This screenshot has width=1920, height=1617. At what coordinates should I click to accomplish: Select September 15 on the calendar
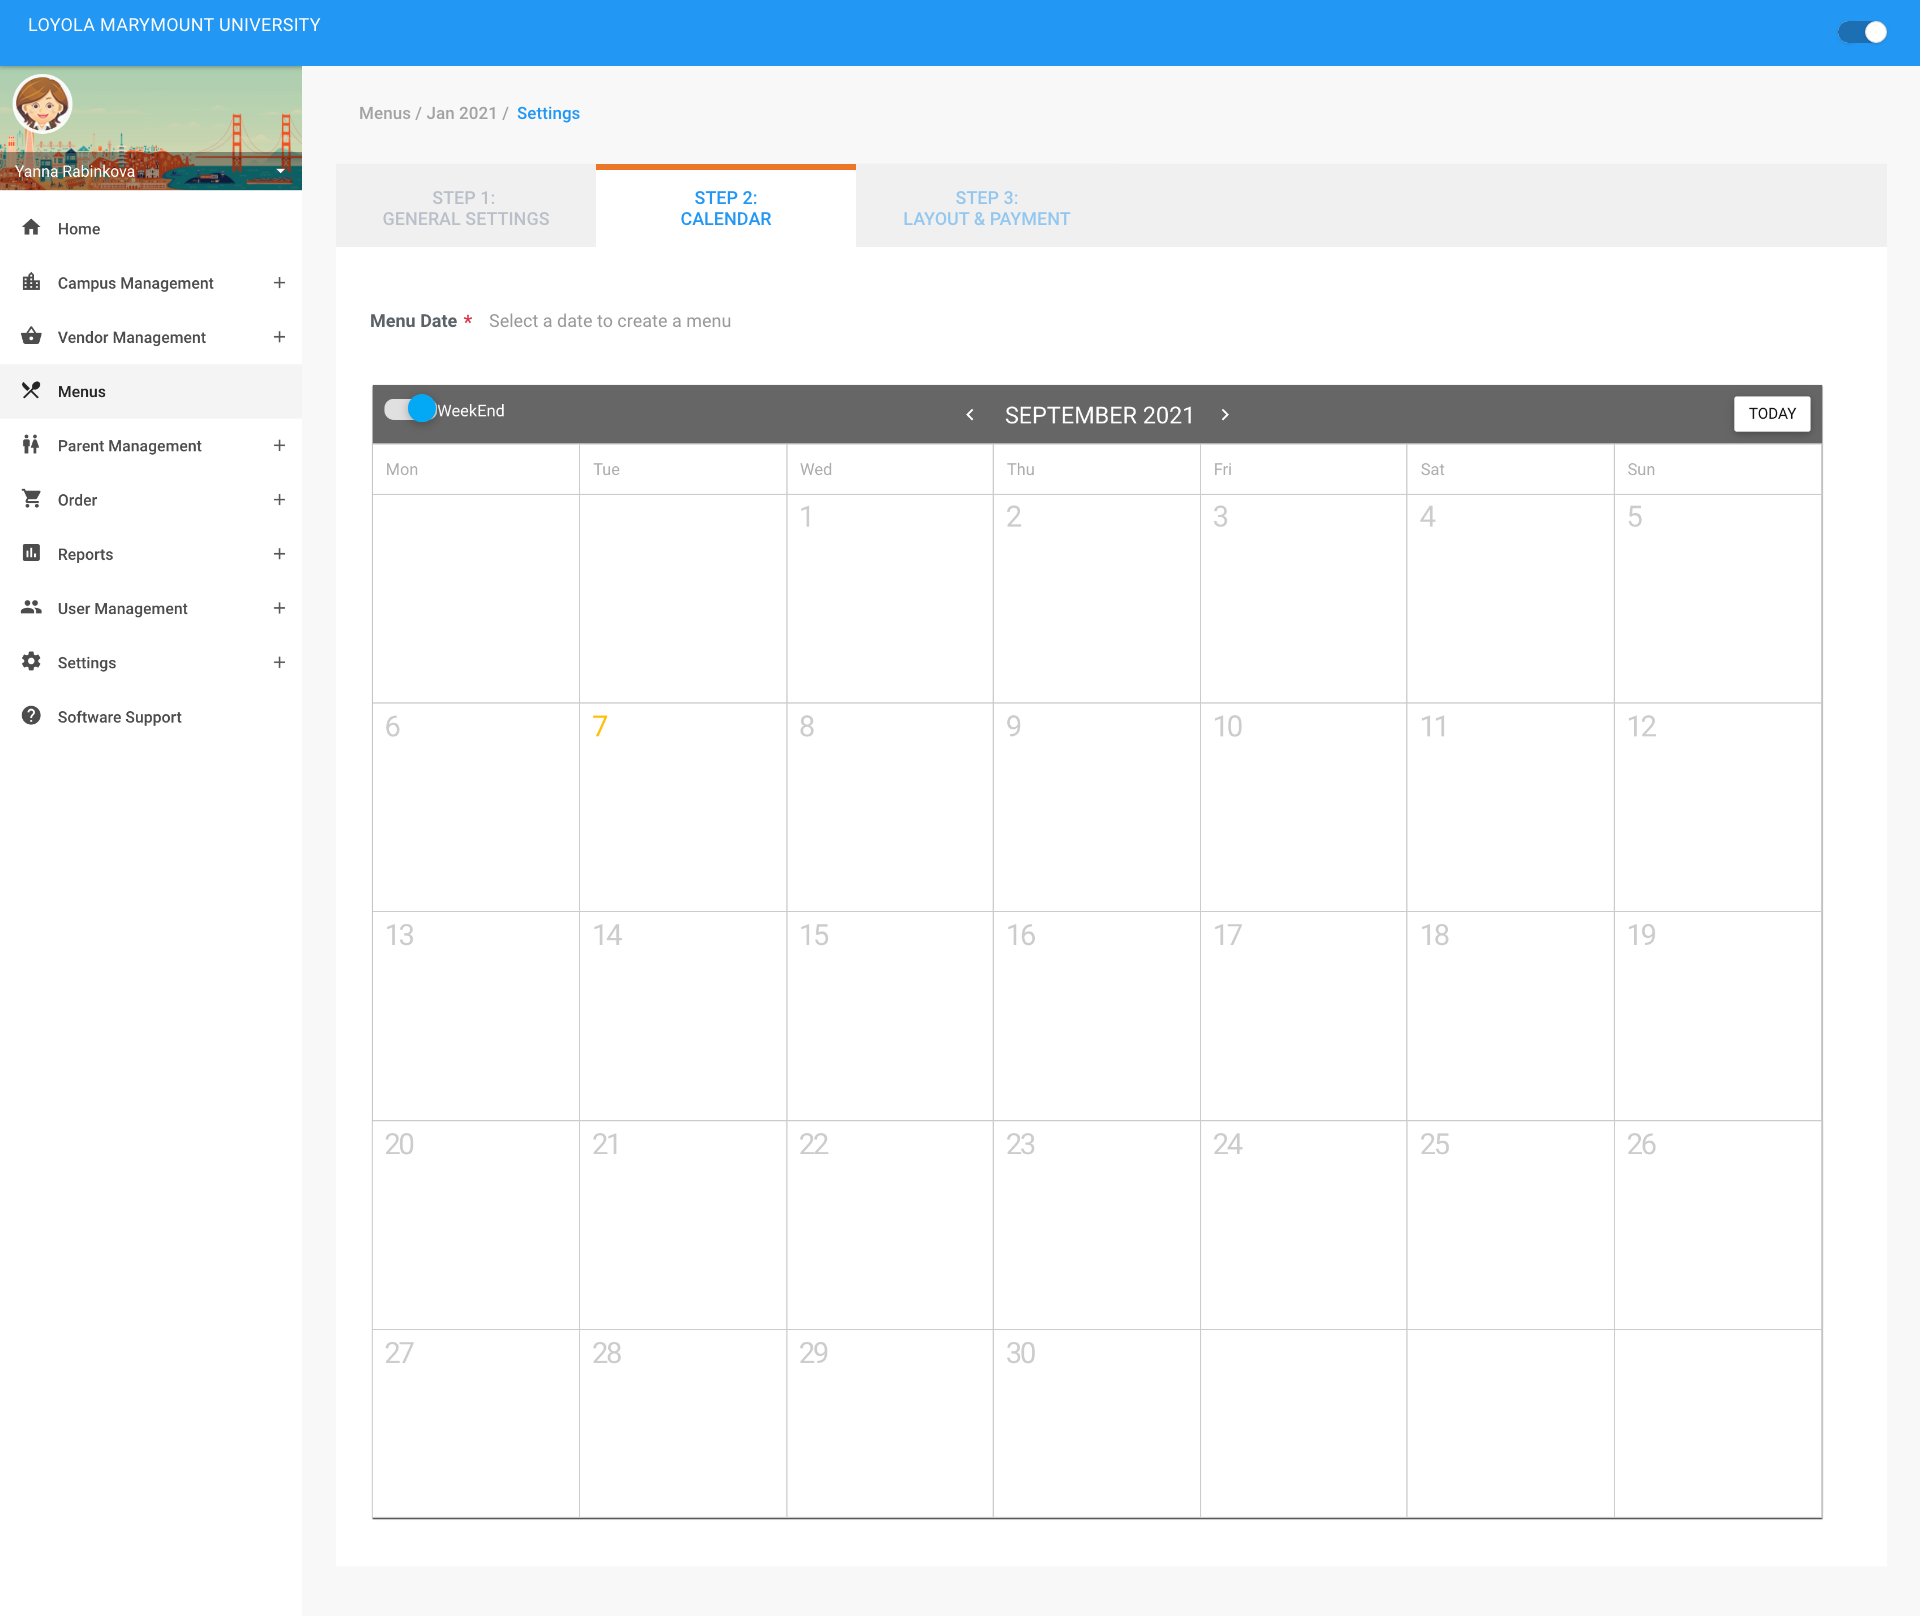[889, 1014]
